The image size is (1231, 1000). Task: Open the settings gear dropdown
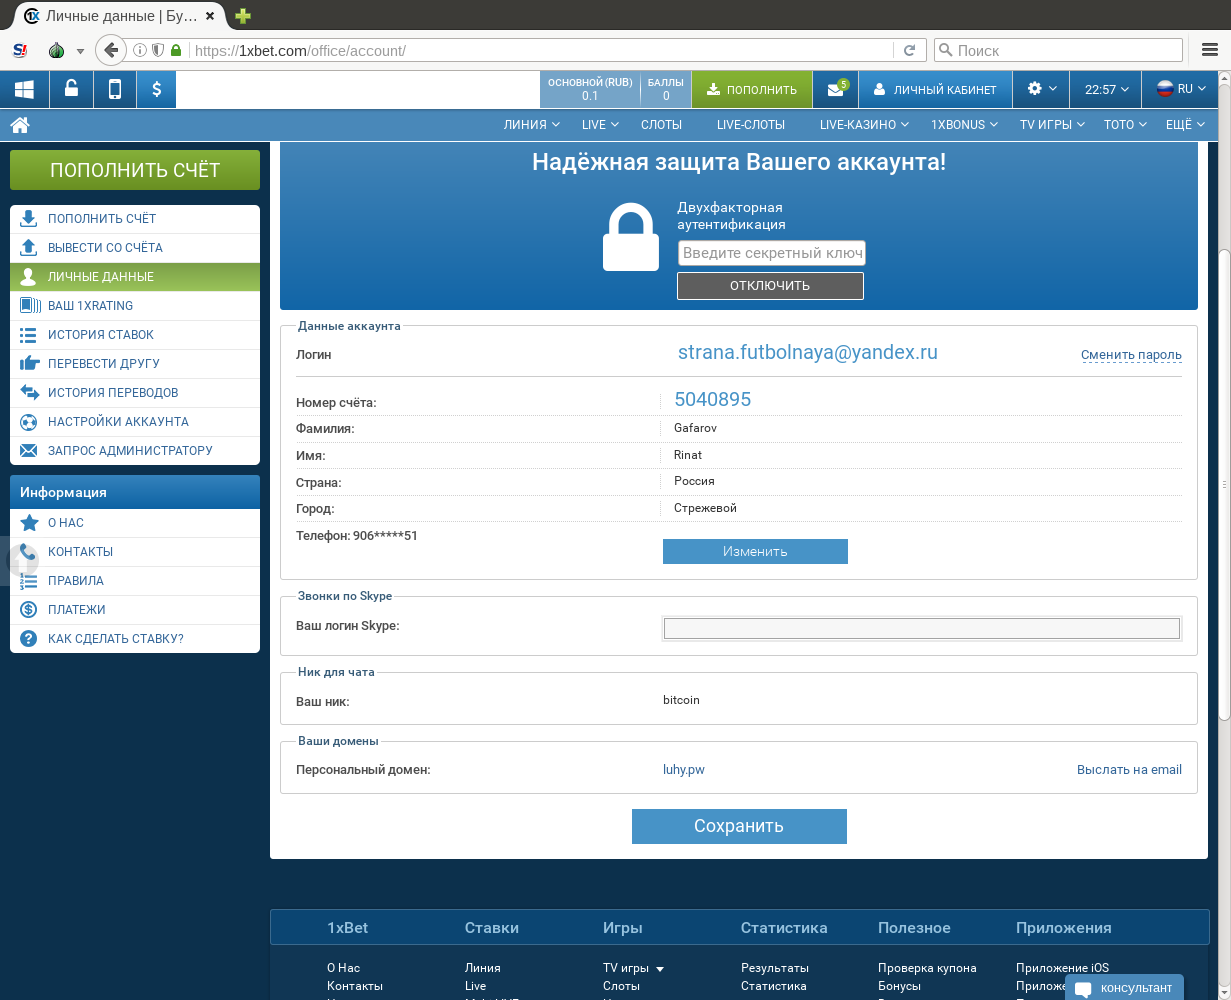tap(1041, 89)
